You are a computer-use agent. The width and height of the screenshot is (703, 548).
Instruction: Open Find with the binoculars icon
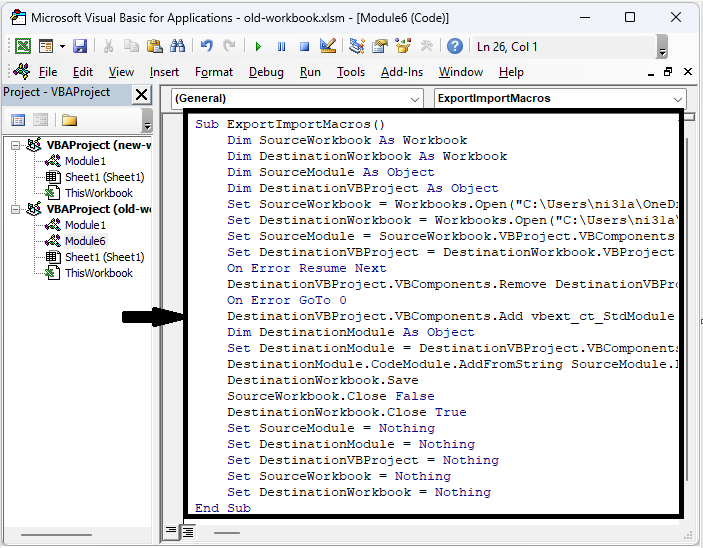(178, 46)
